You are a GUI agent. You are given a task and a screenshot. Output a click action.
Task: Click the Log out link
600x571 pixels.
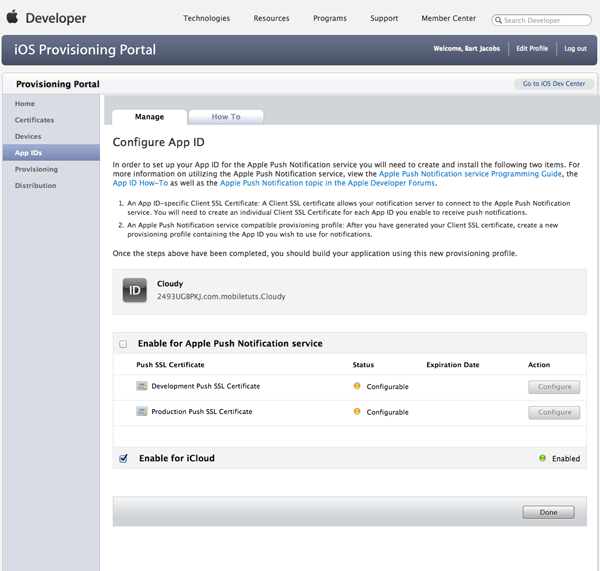(575, 49)
